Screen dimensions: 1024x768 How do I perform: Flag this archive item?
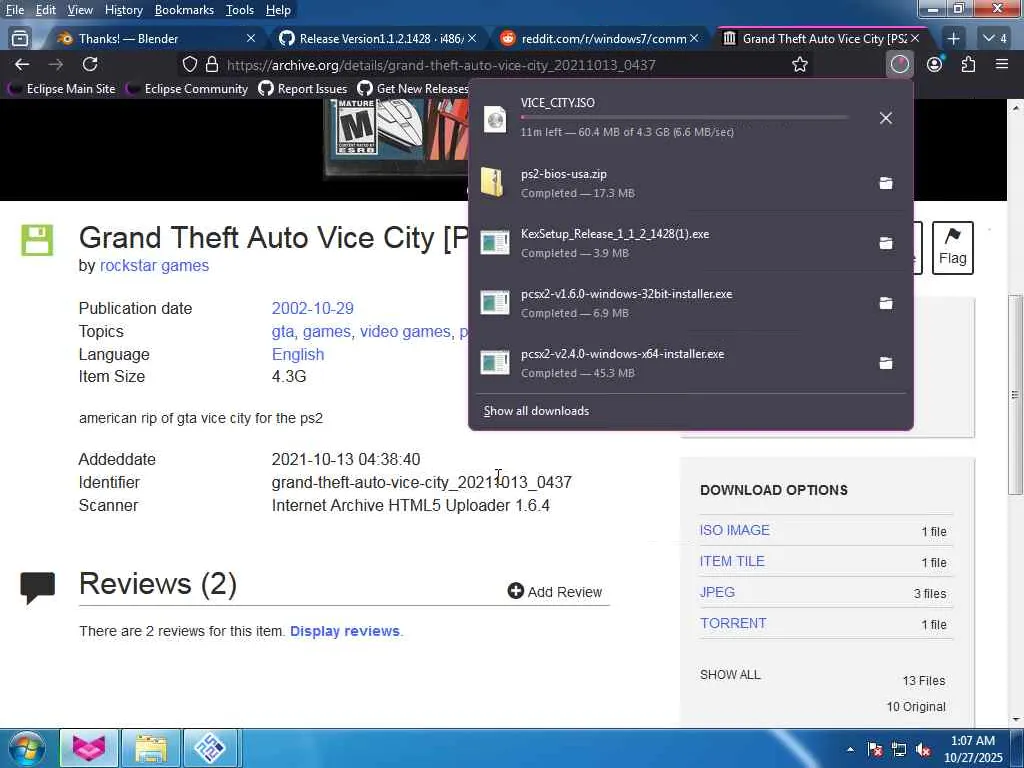point(952,248)
